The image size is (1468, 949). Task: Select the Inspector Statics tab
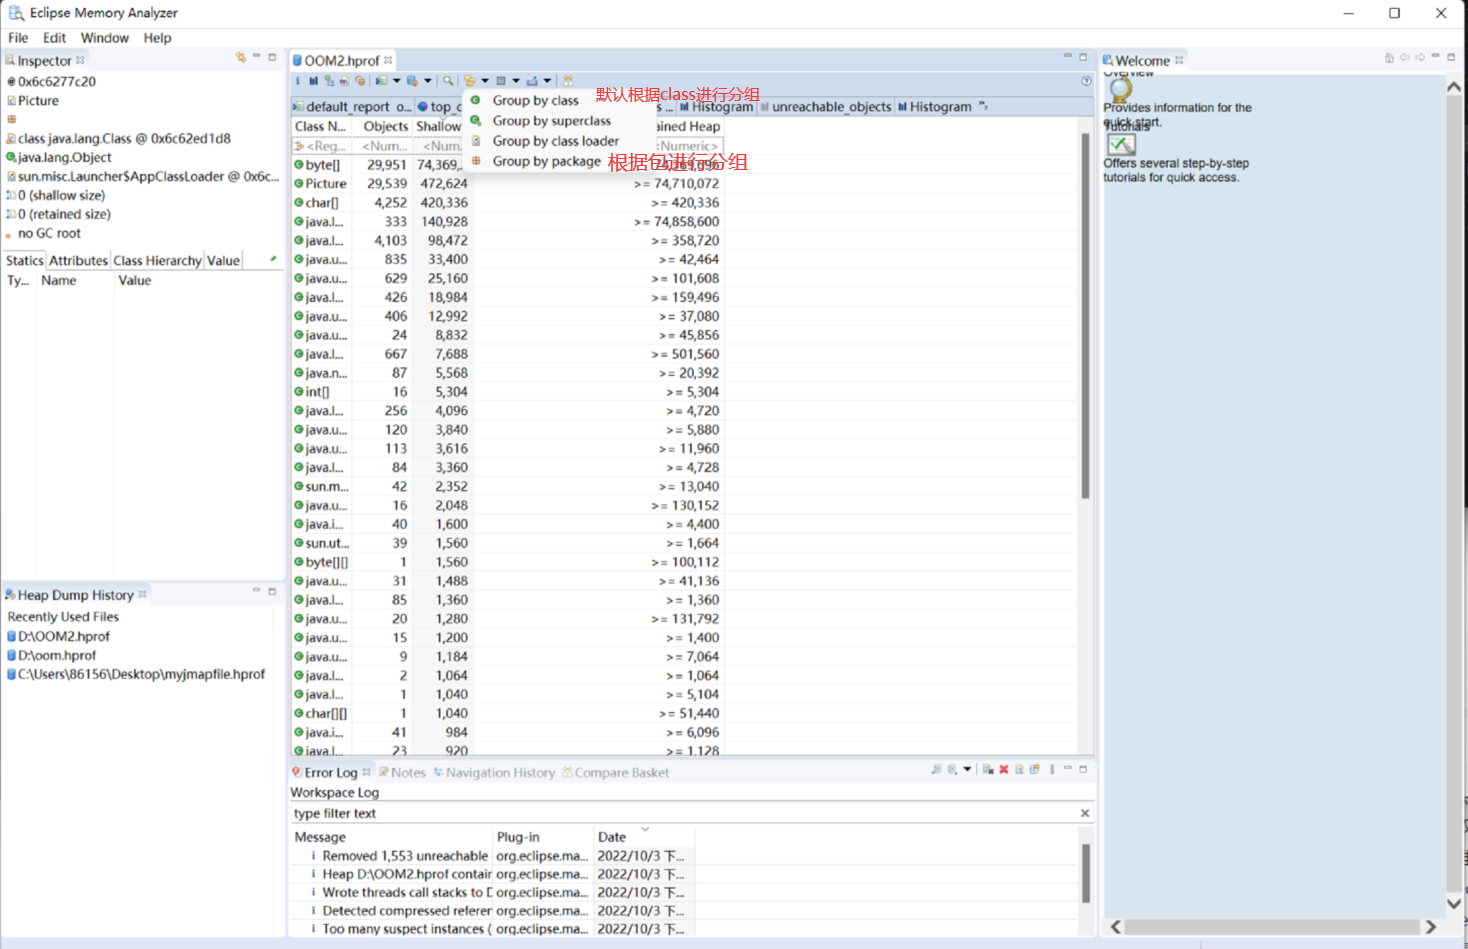tap(25, 260)
